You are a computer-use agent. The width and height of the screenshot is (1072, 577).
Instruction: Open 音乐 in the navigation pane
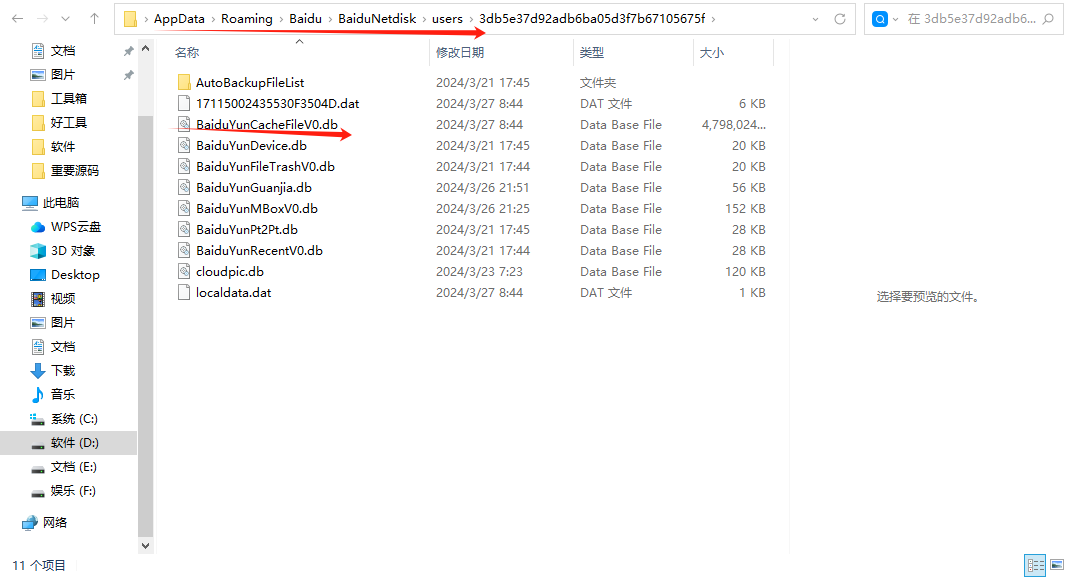(x=63, y=394)
